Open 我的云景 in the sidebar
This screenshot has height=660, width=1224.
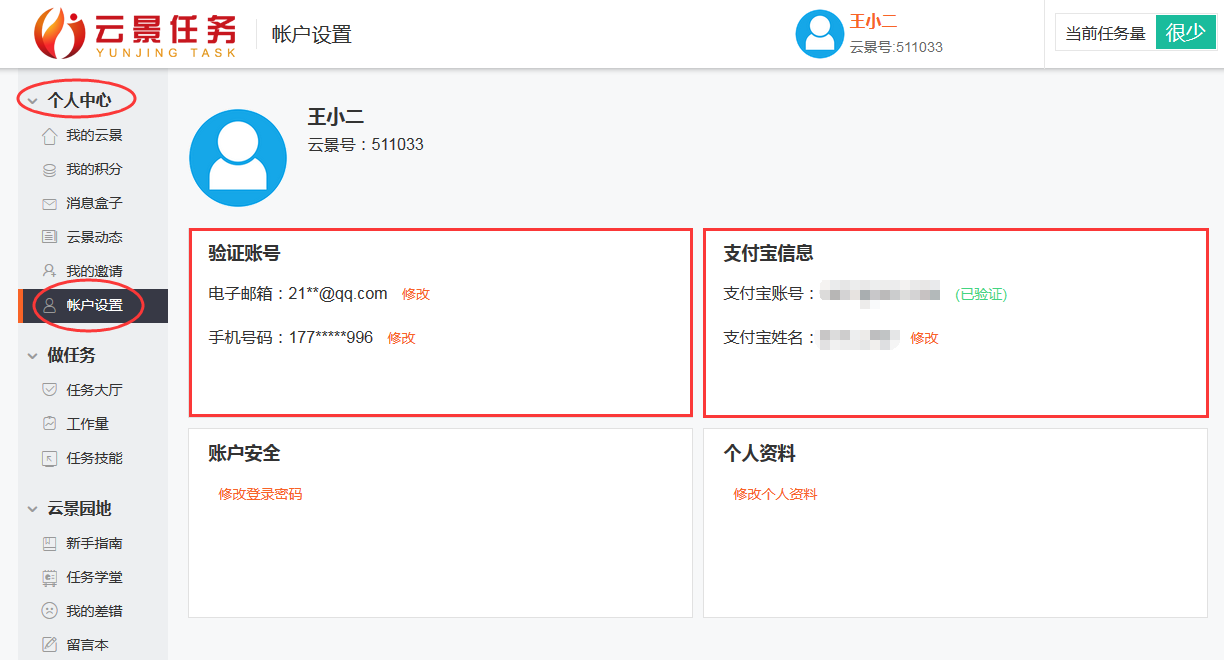[93, 136]
